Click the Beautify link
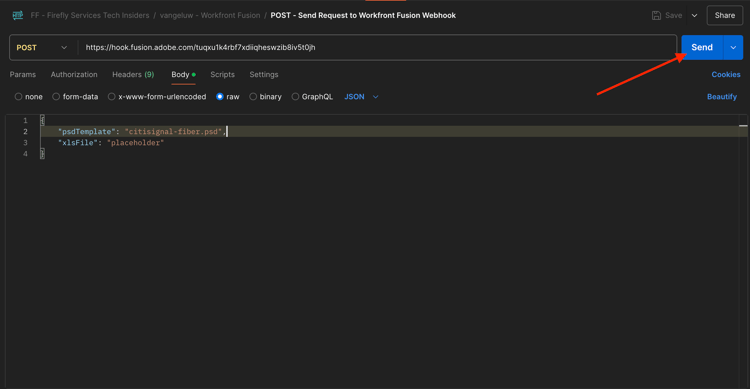This screenshot has height=389, width=750. click(722, 97)
